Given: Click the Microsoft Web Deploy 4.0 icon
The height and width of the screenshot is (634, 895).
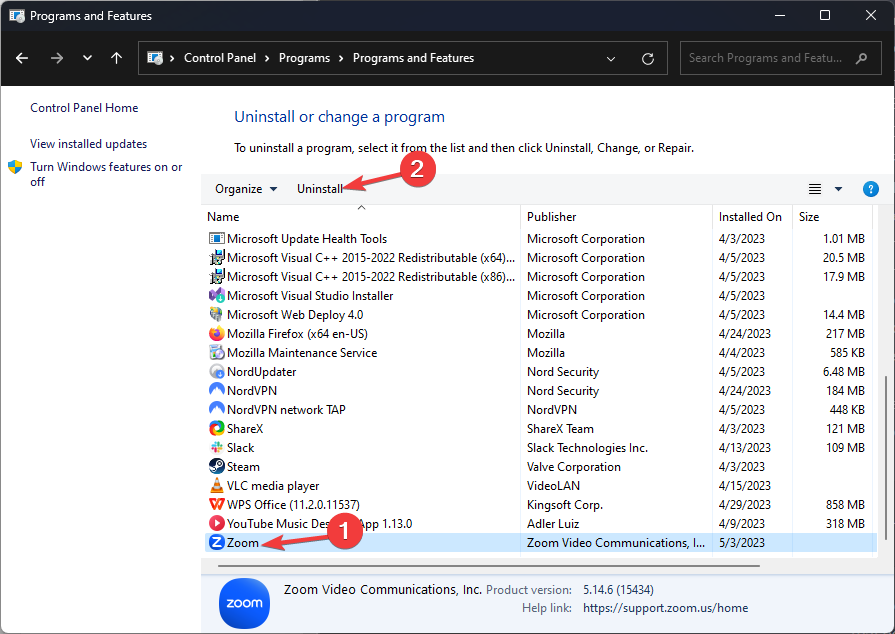Looking at the screenshot, I should (216, 314).
